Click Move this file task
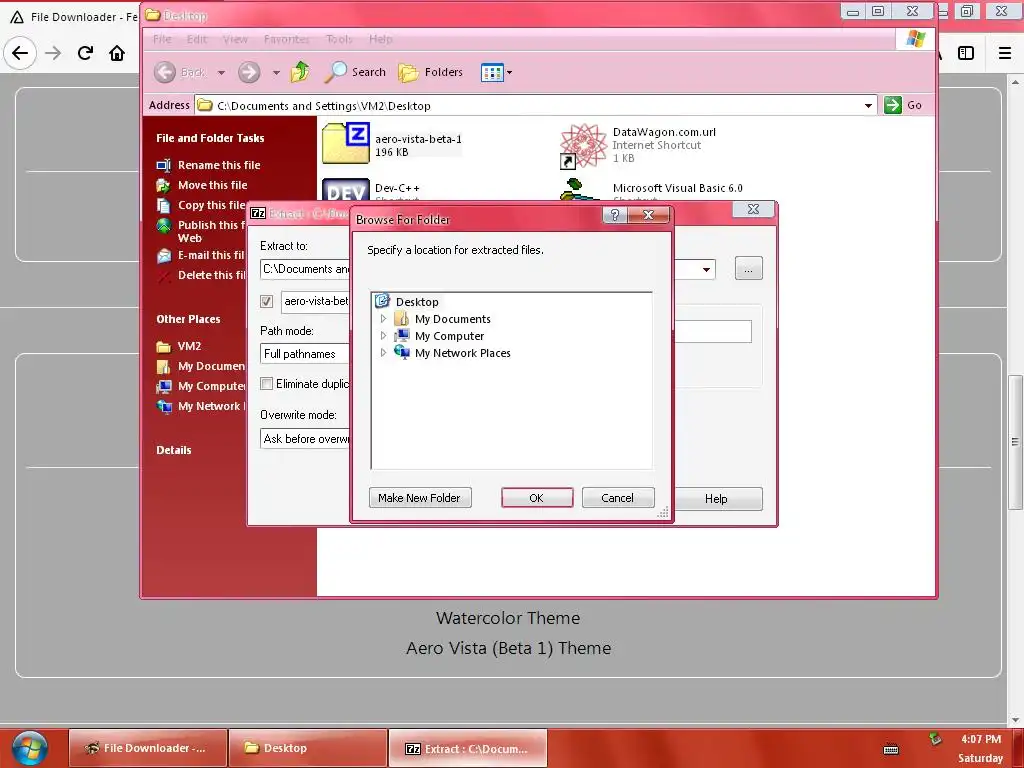The height and width of the screenshot is (768, 1024). (x=212, y=185)
